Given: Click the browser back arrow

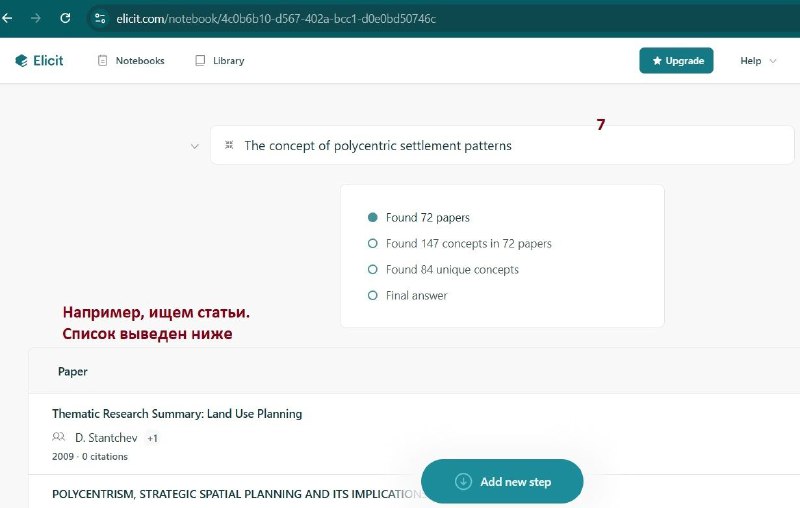Looking at the screenshot, I should point(7,18).
